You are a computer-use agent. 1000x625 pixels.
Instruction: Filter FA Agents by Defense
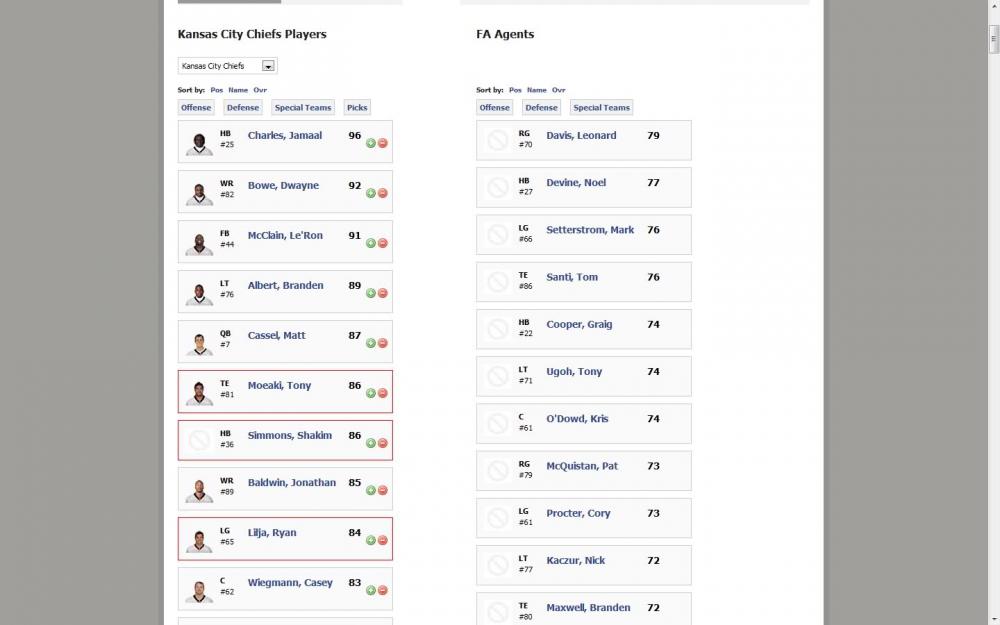pyautogui.click(x=541, y=108)
